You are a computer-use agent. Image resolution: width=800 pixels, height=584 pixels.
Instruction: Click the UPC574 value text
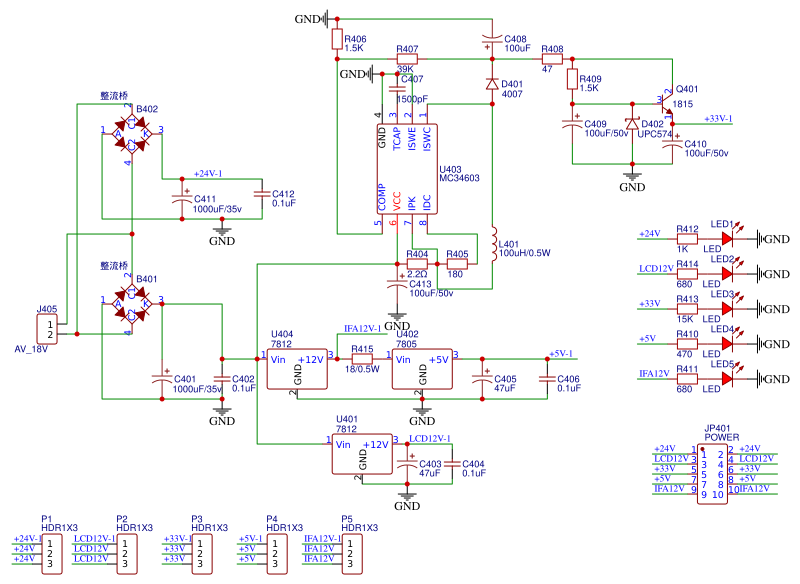click(655, 134)
